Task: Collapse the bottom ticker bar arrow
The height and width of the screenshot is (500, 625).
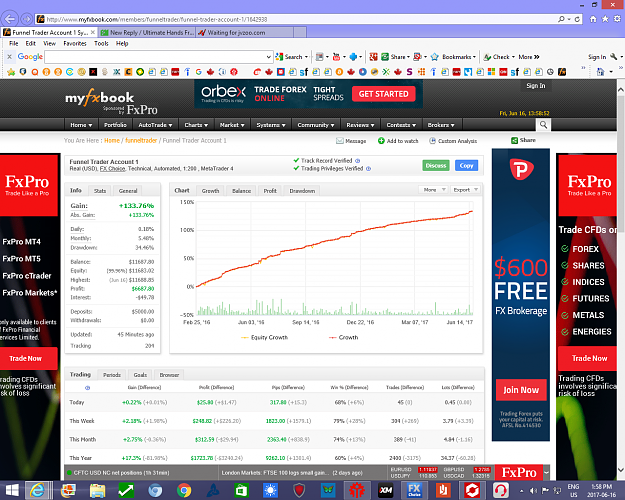Action: (546, 473)
